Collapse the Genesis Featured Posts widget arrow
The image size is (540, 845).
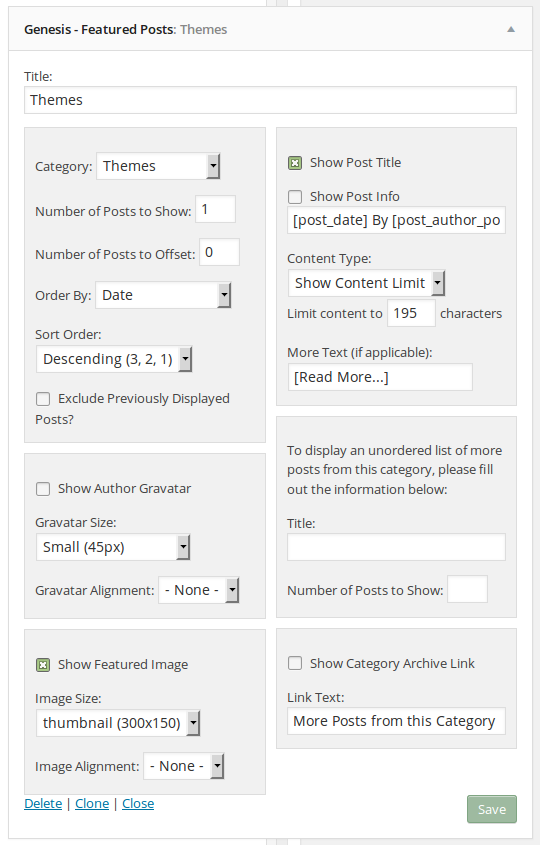point(511,30)
